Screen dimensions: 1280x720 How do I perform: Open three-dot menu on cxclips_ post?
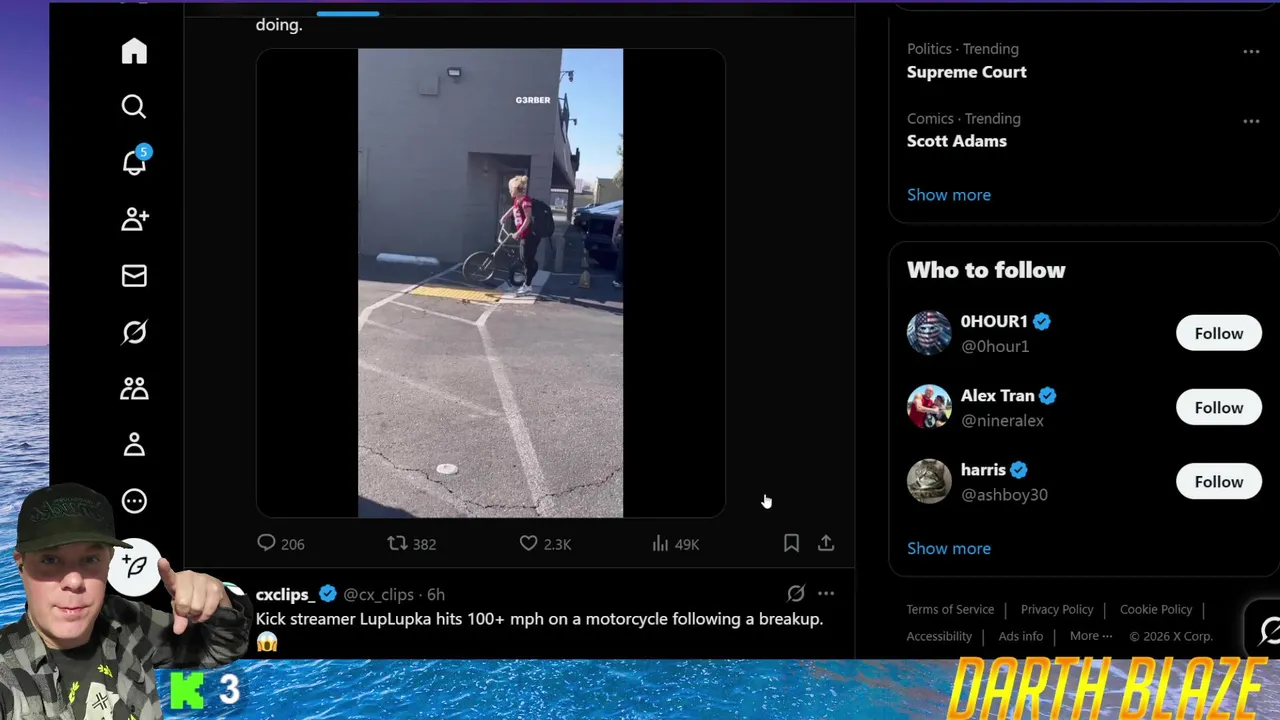(826, 593)
